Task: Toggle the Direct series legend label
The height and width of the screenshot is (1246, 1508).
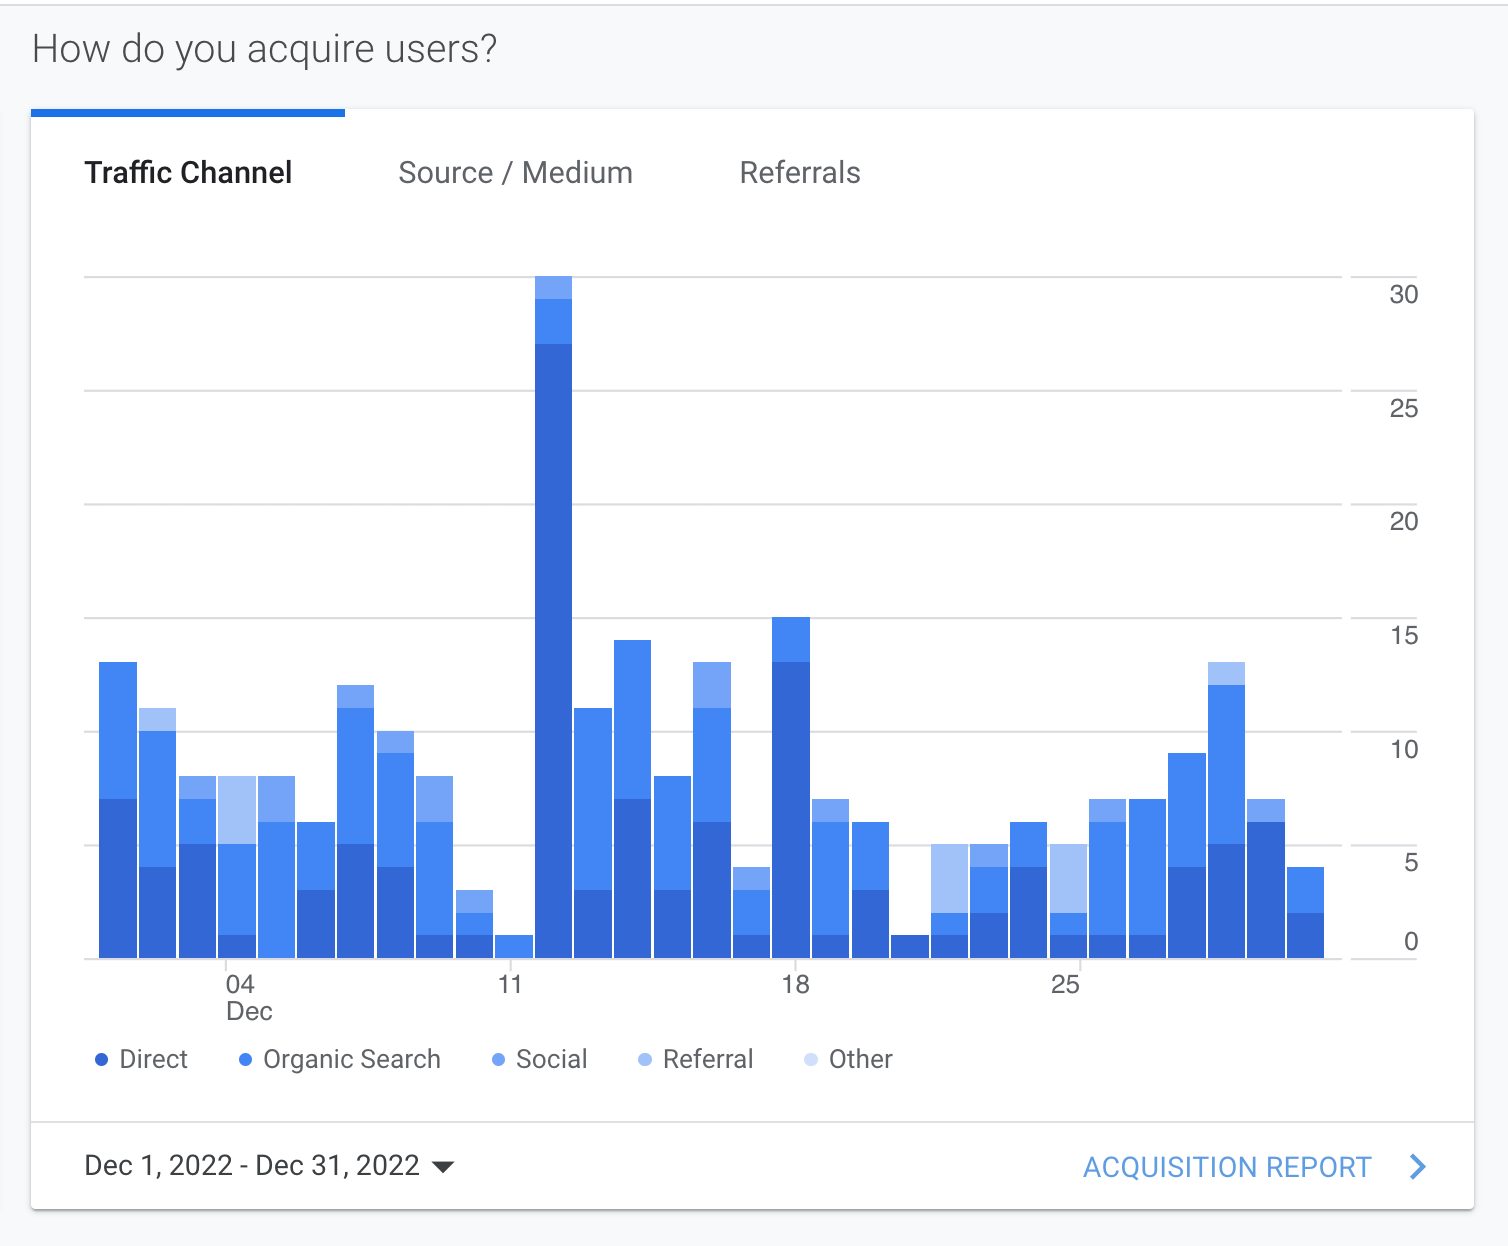Action: pyautogui.click(x=153, y=1060)
